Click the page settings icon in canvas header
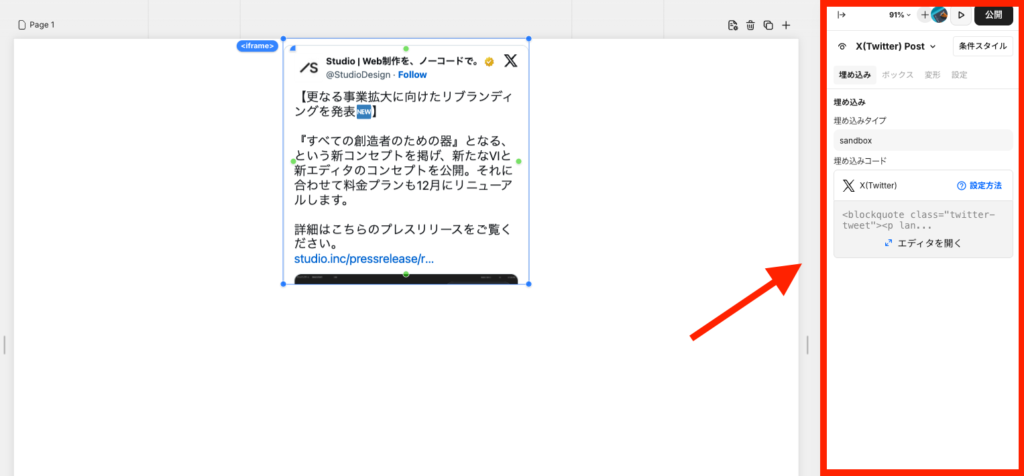The image size is (1024, 476). click(x=732, y=25)
